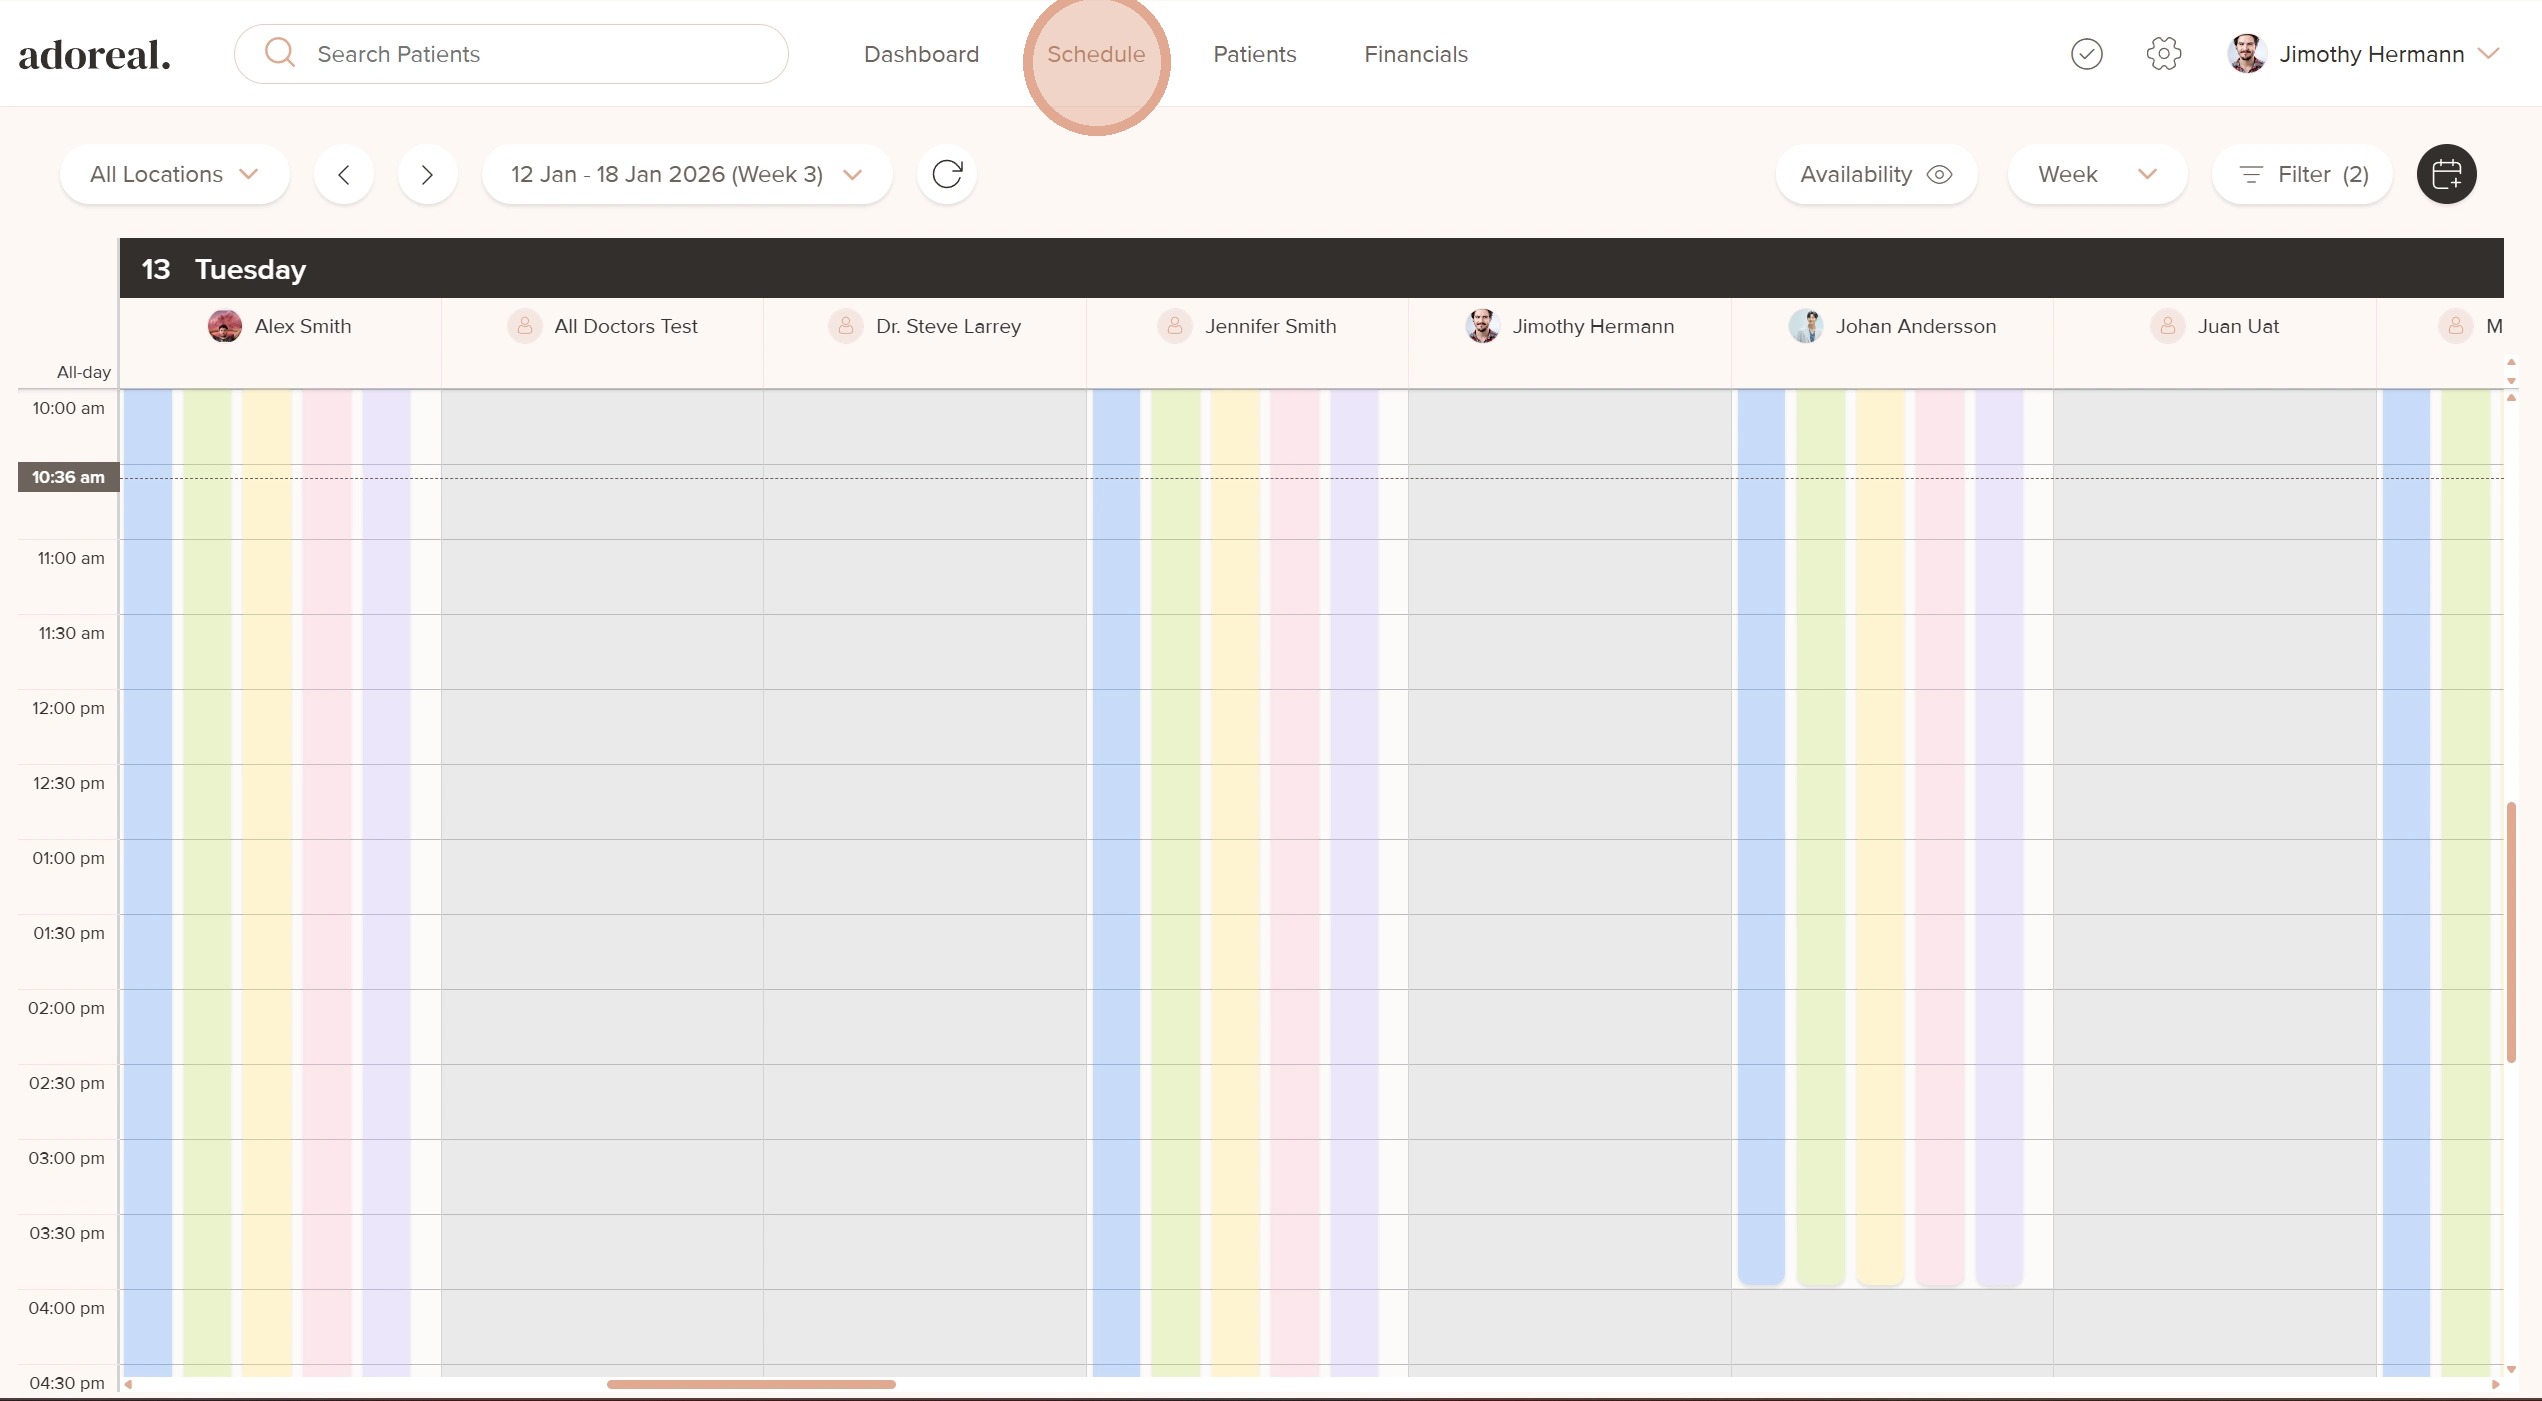The width and height of the screenshot is (2542, 1401).
Task: Go to previous week with left arrow
Action: coord(343,175)
